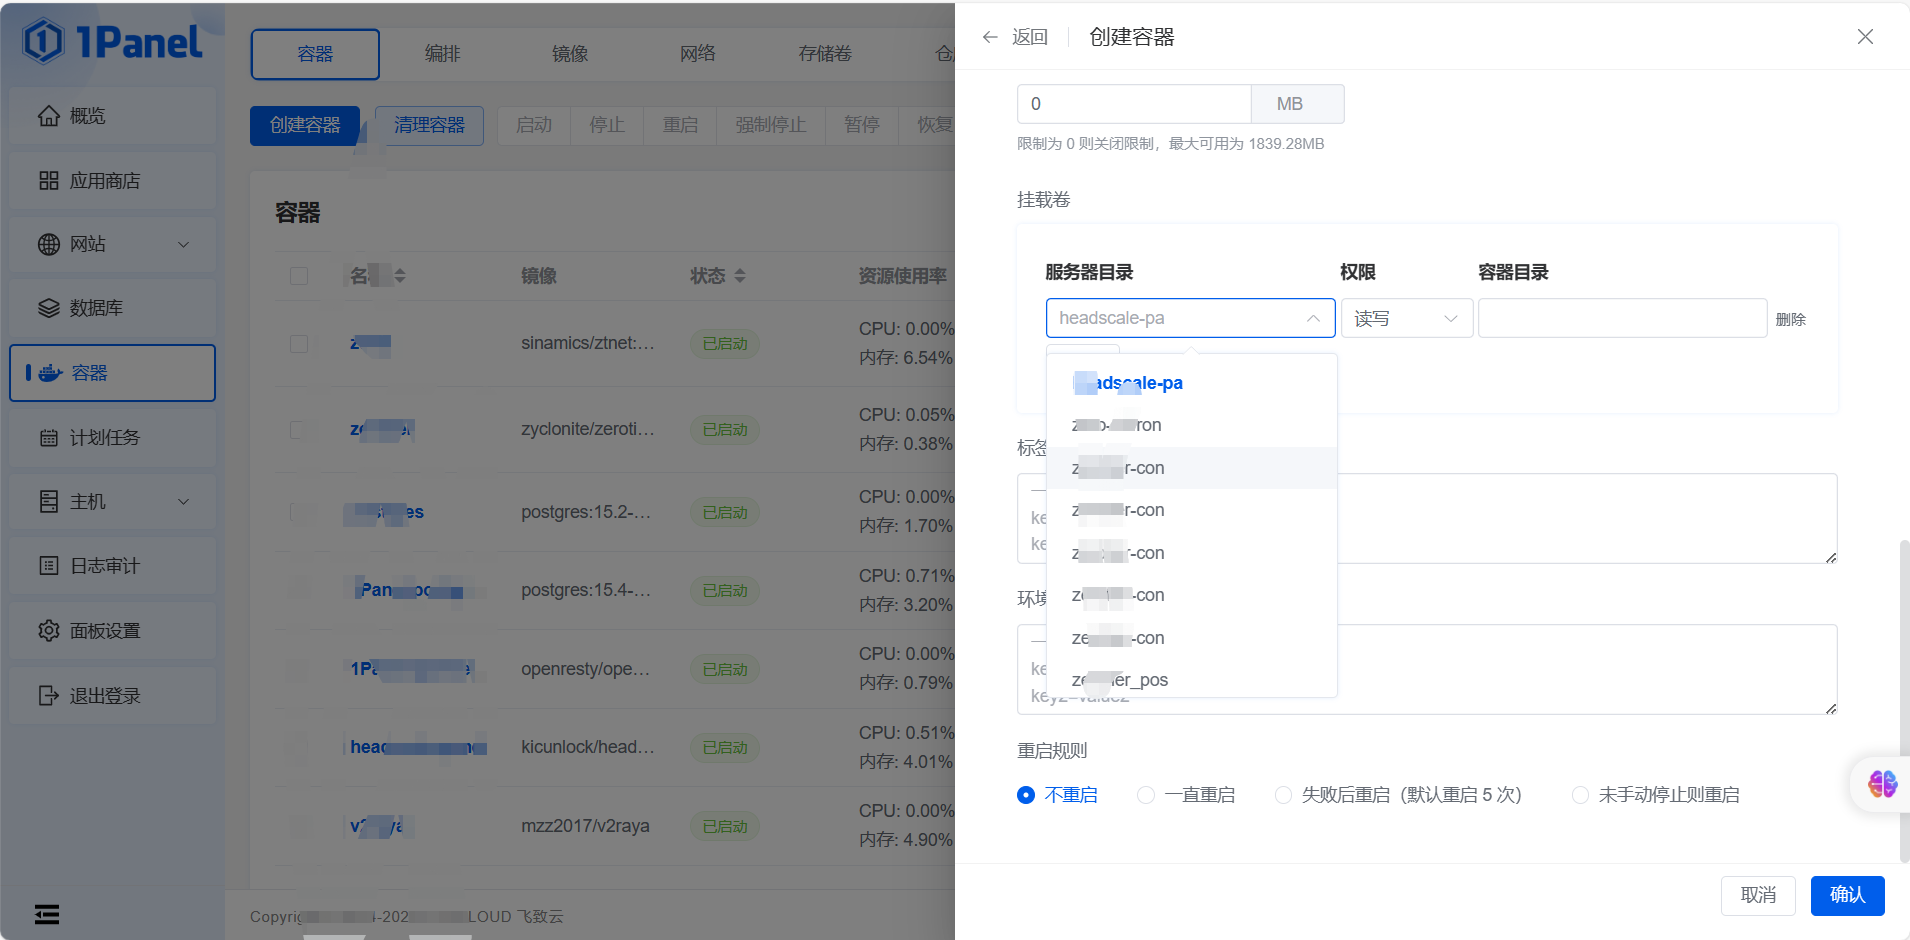This screenshot has height=940, width=1910.
Task: Click the memory limit input showing 0
Action: (1133, 103)
